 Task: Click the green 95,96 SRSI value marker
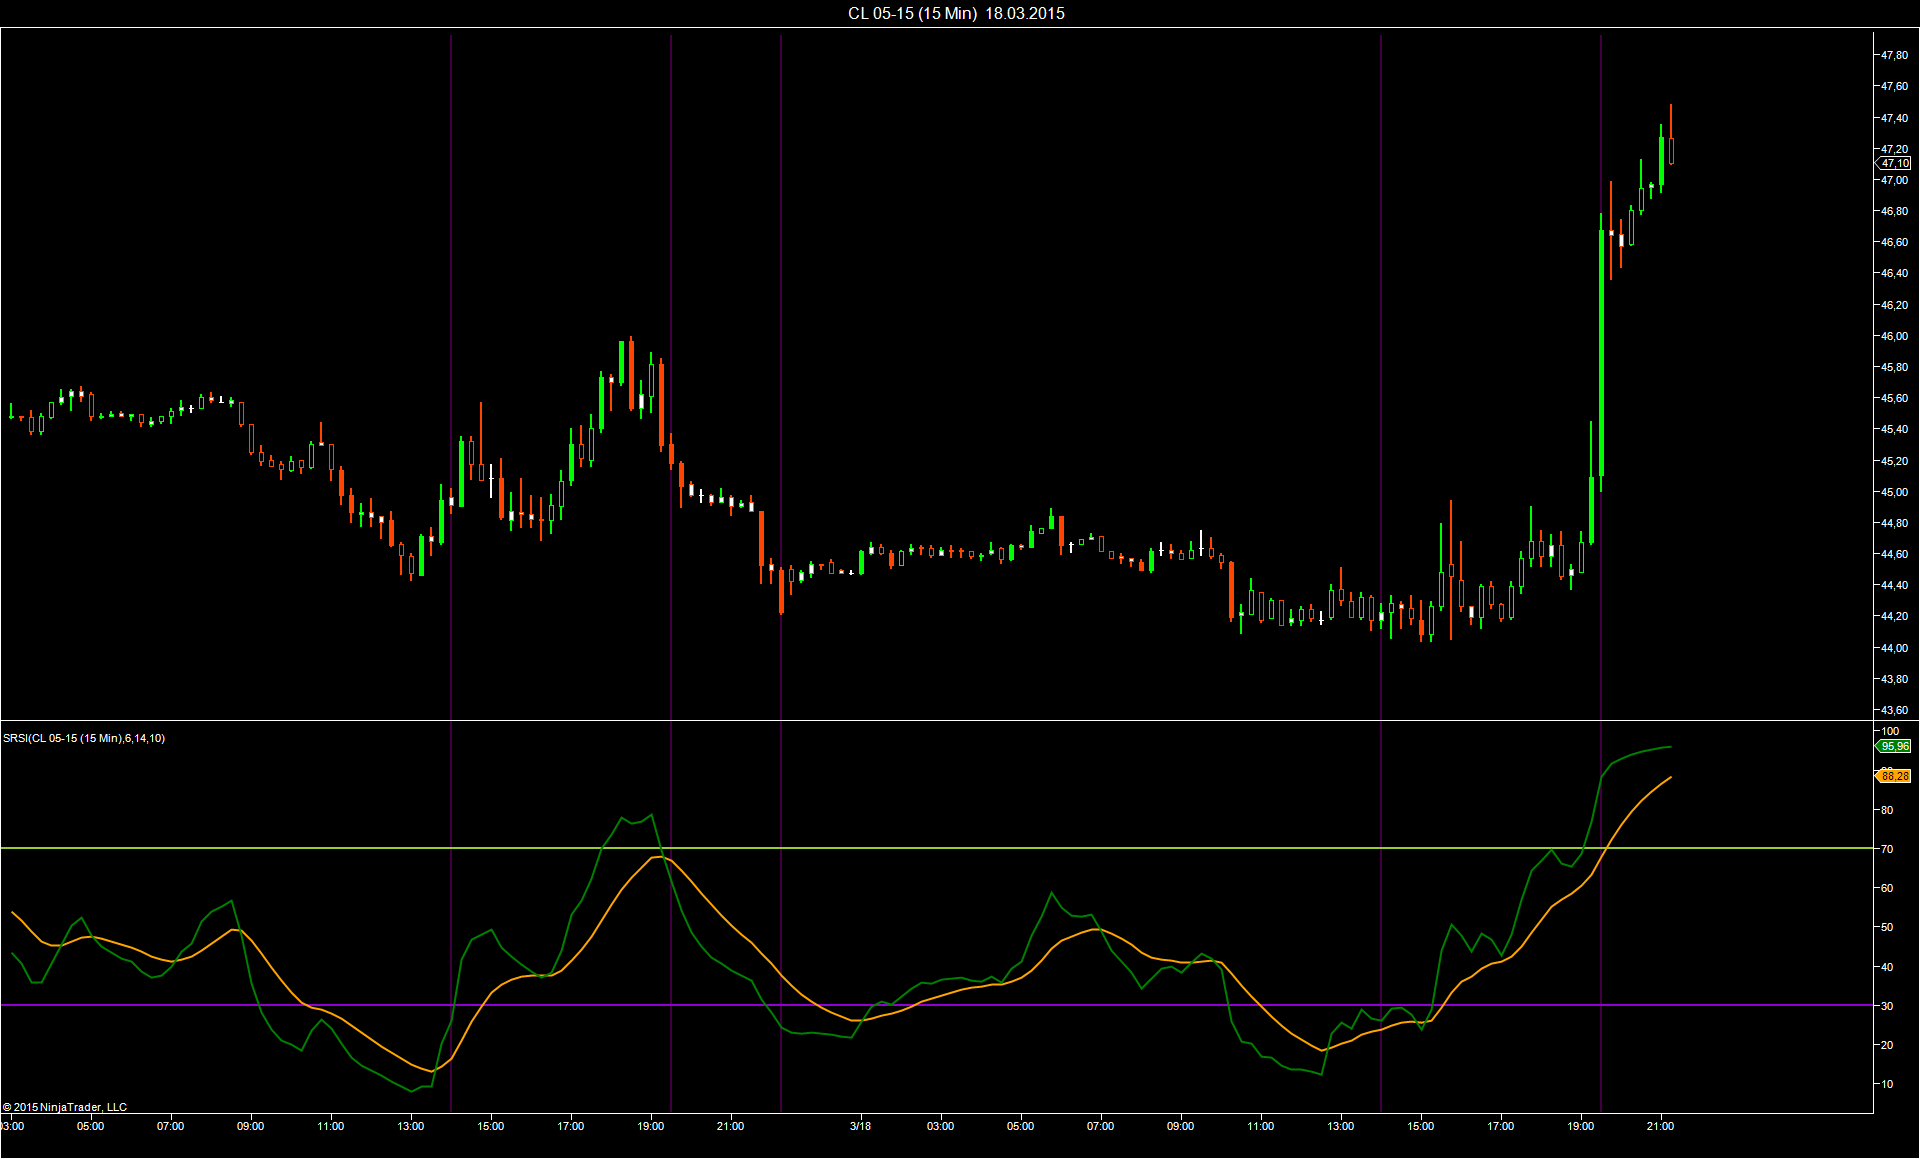pos(1894,746)
